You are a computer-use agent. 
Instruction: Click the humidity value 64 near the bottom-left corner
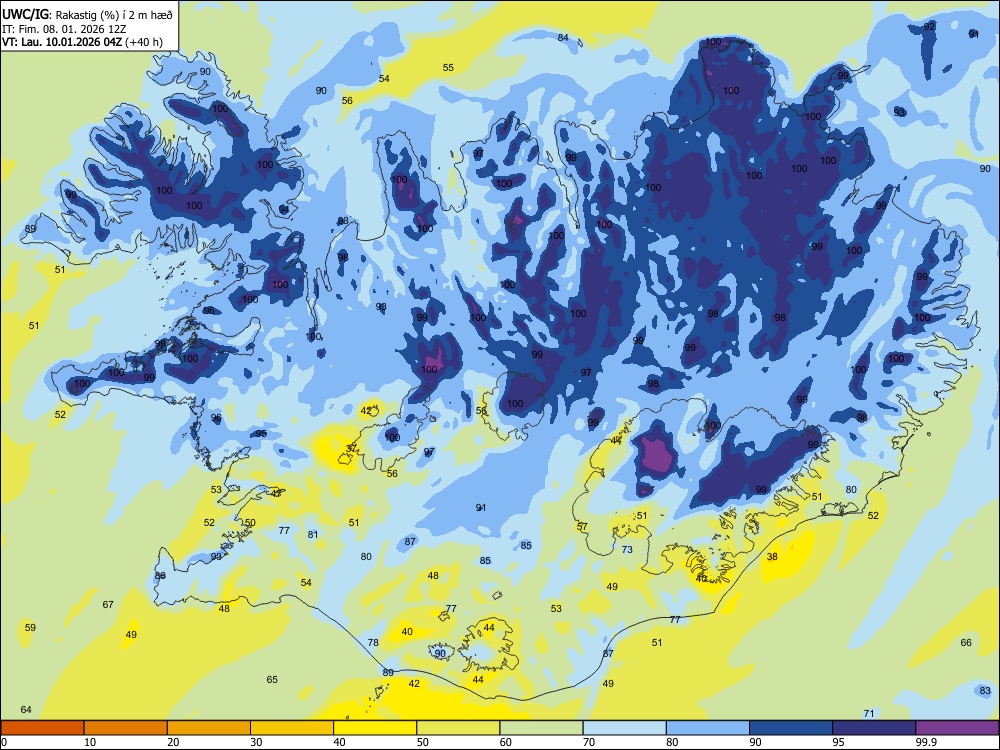[x=26, y=710]
